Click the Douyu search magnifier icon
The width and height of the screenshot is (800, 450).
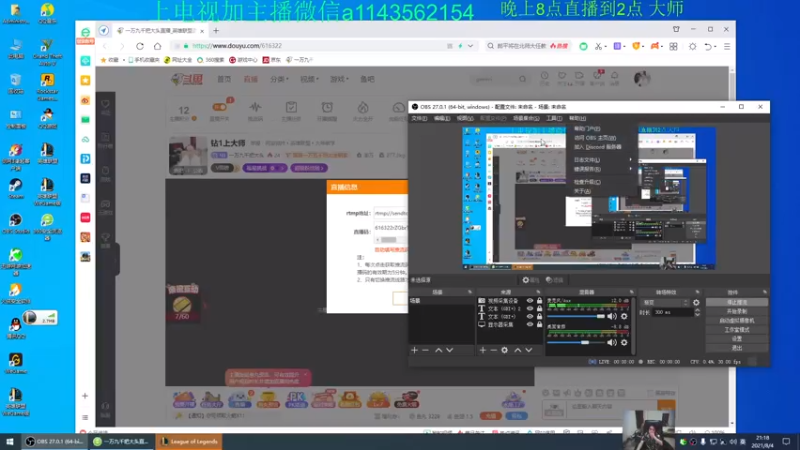(522, 79)
